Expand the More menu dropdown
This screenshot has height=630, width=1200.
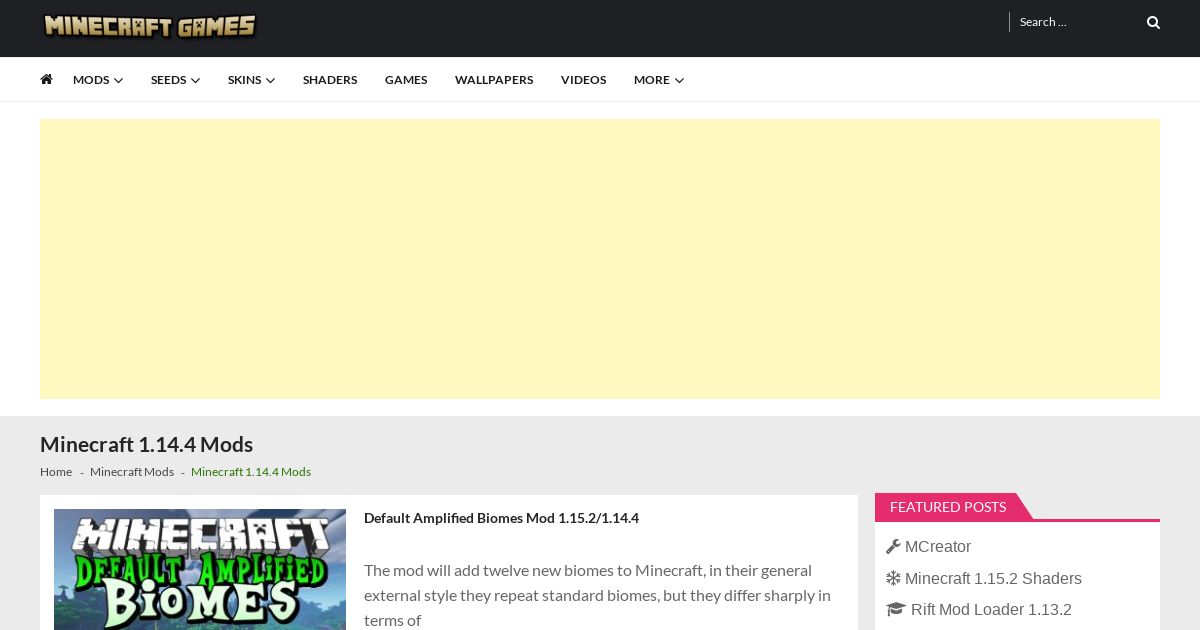(x=659, y=80)
